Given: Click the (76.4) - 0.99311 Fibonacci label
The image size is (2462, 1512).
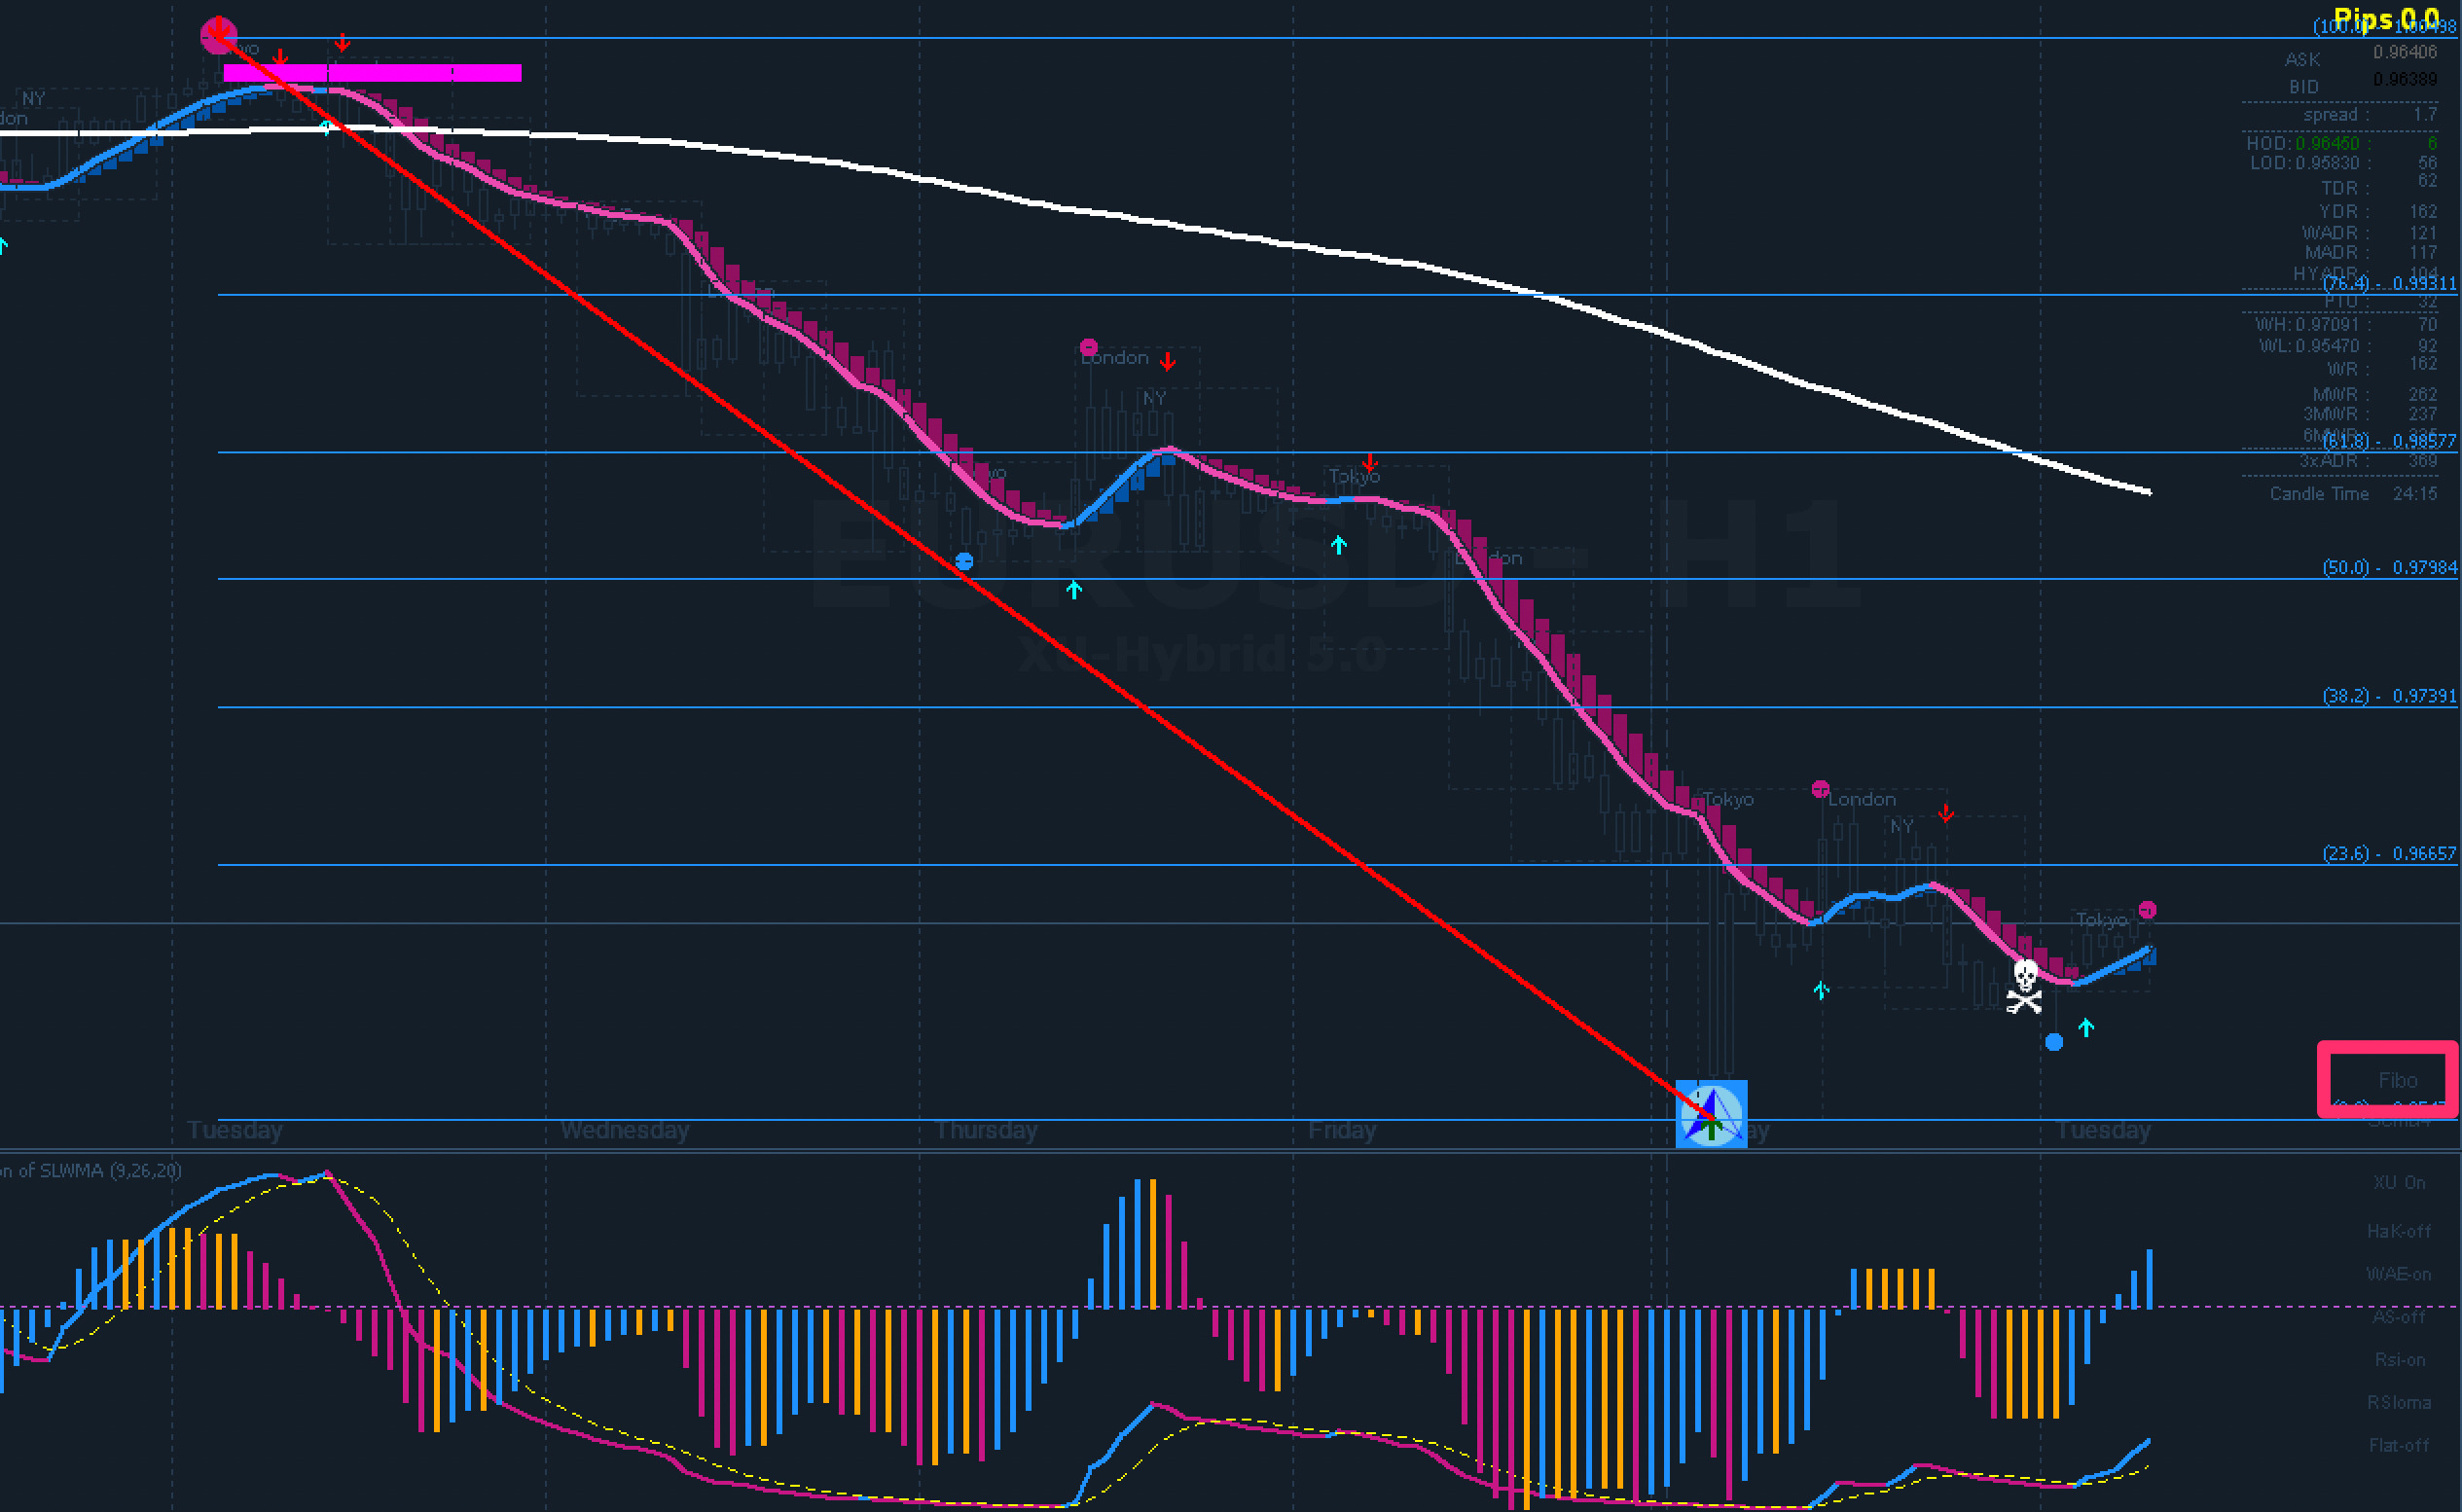Looking at the screenshot, I should click(x=2389, y=283).
